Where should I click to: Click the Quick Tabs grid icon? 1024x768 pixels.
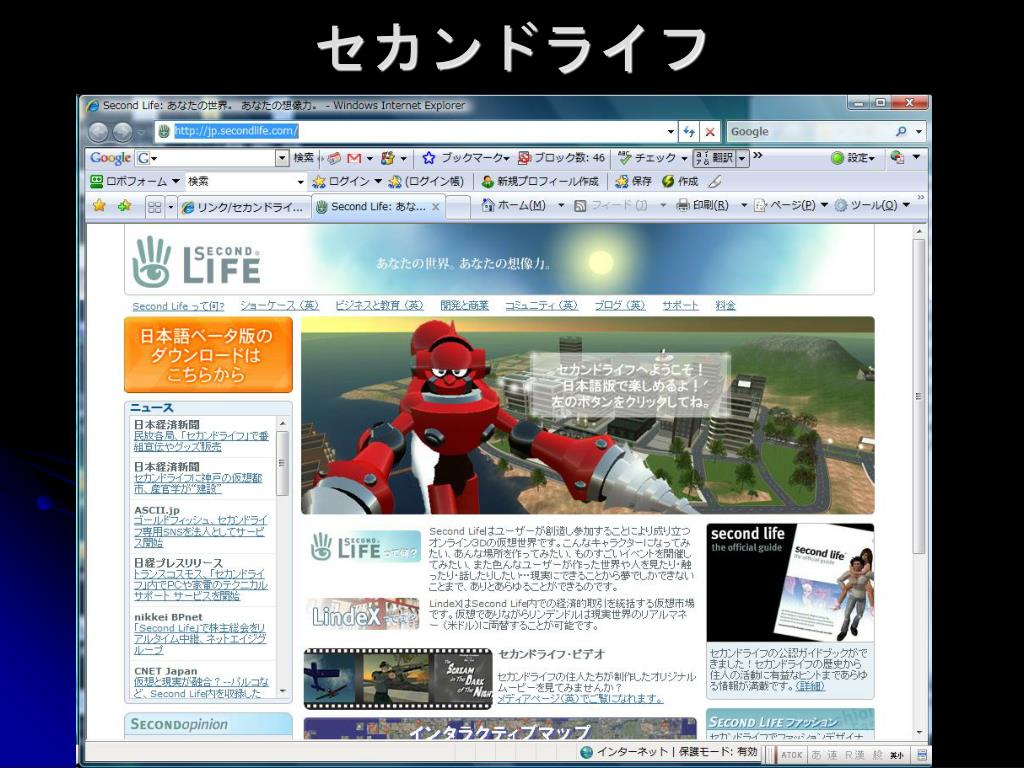[155, 207]
